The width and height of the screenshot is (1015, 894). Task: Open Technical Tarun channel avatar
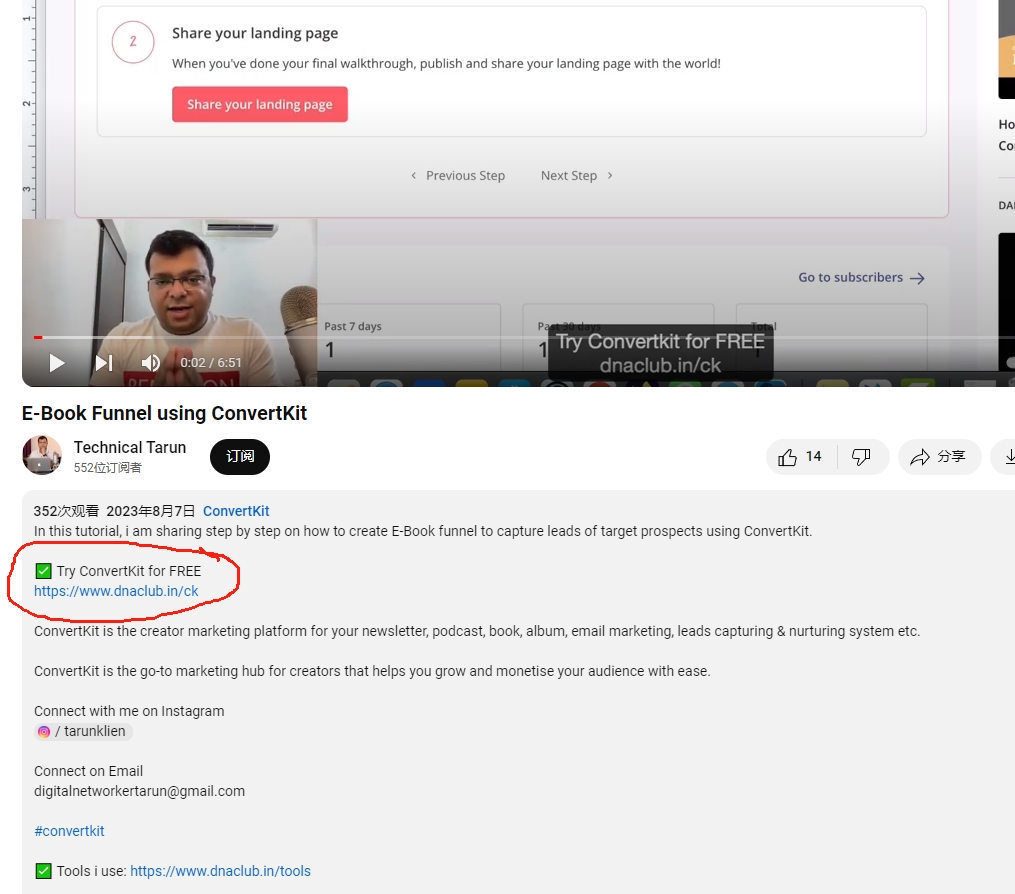(42, 455)
